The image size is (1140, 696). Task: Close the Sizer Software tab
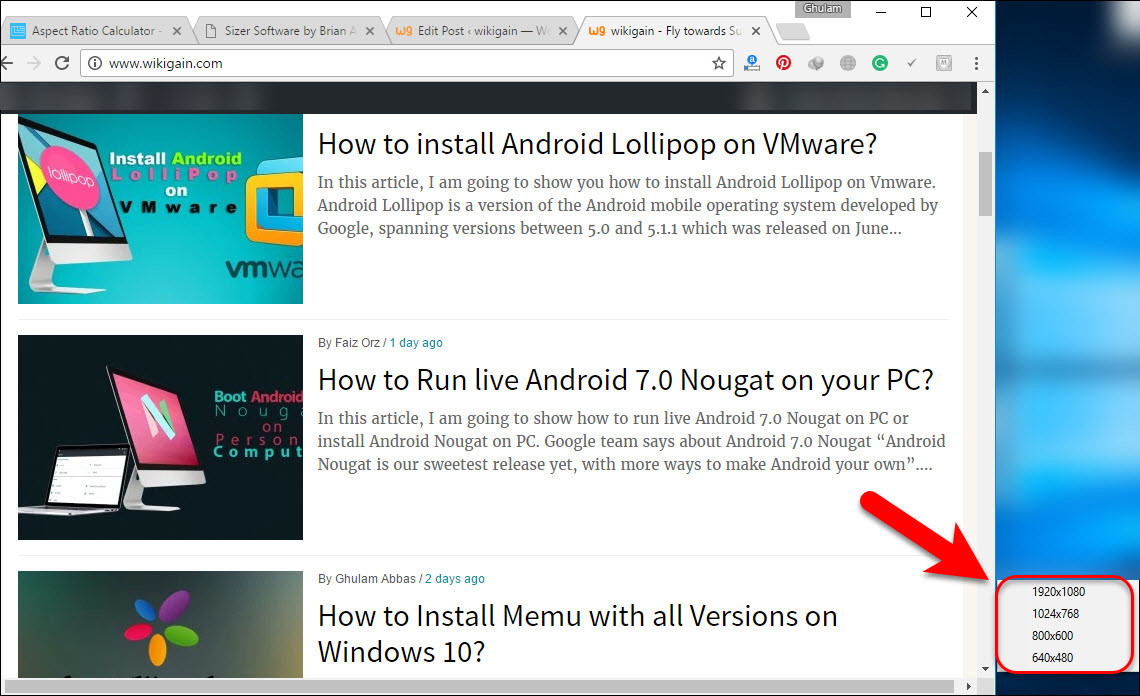[370, 31]
